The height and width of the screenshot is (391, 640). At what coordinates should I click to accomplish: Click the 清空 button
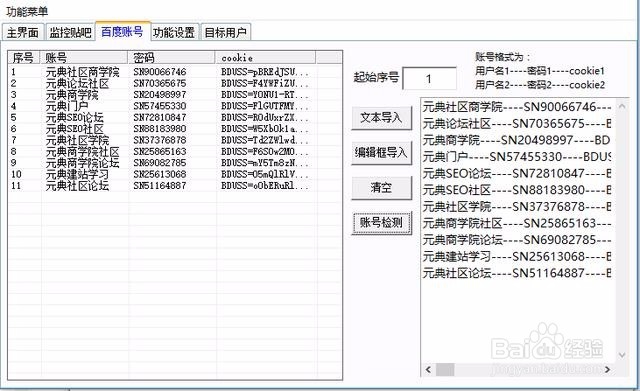click(x=381, y=188)
